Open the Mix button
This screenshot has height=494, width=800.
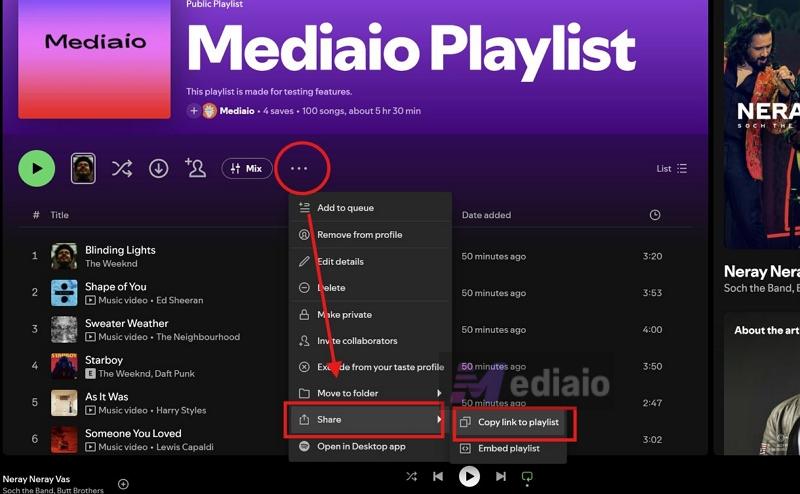247,168
